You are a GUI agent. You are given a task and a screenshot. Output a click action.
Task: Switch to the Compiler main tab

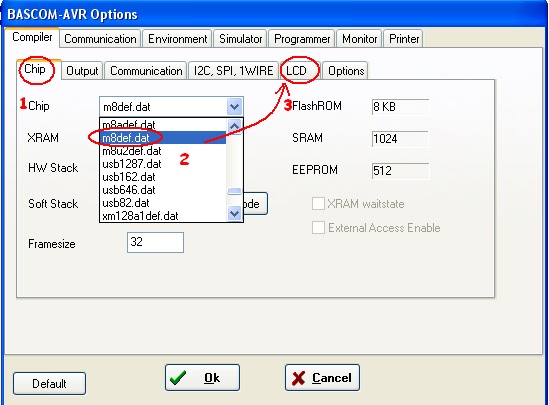click(x=32, y=37)
